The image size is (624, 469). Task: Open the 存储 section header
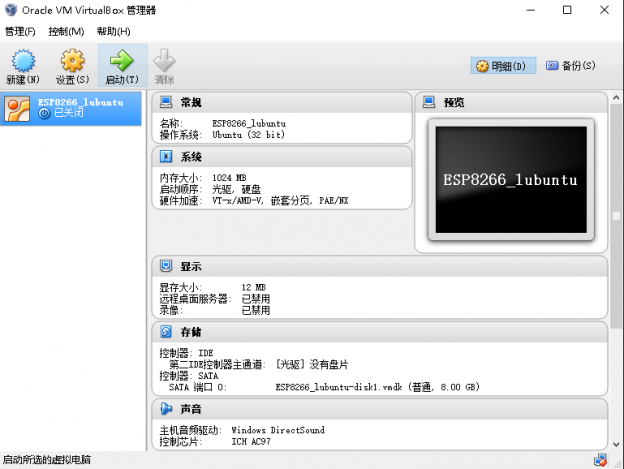(380, 331)
